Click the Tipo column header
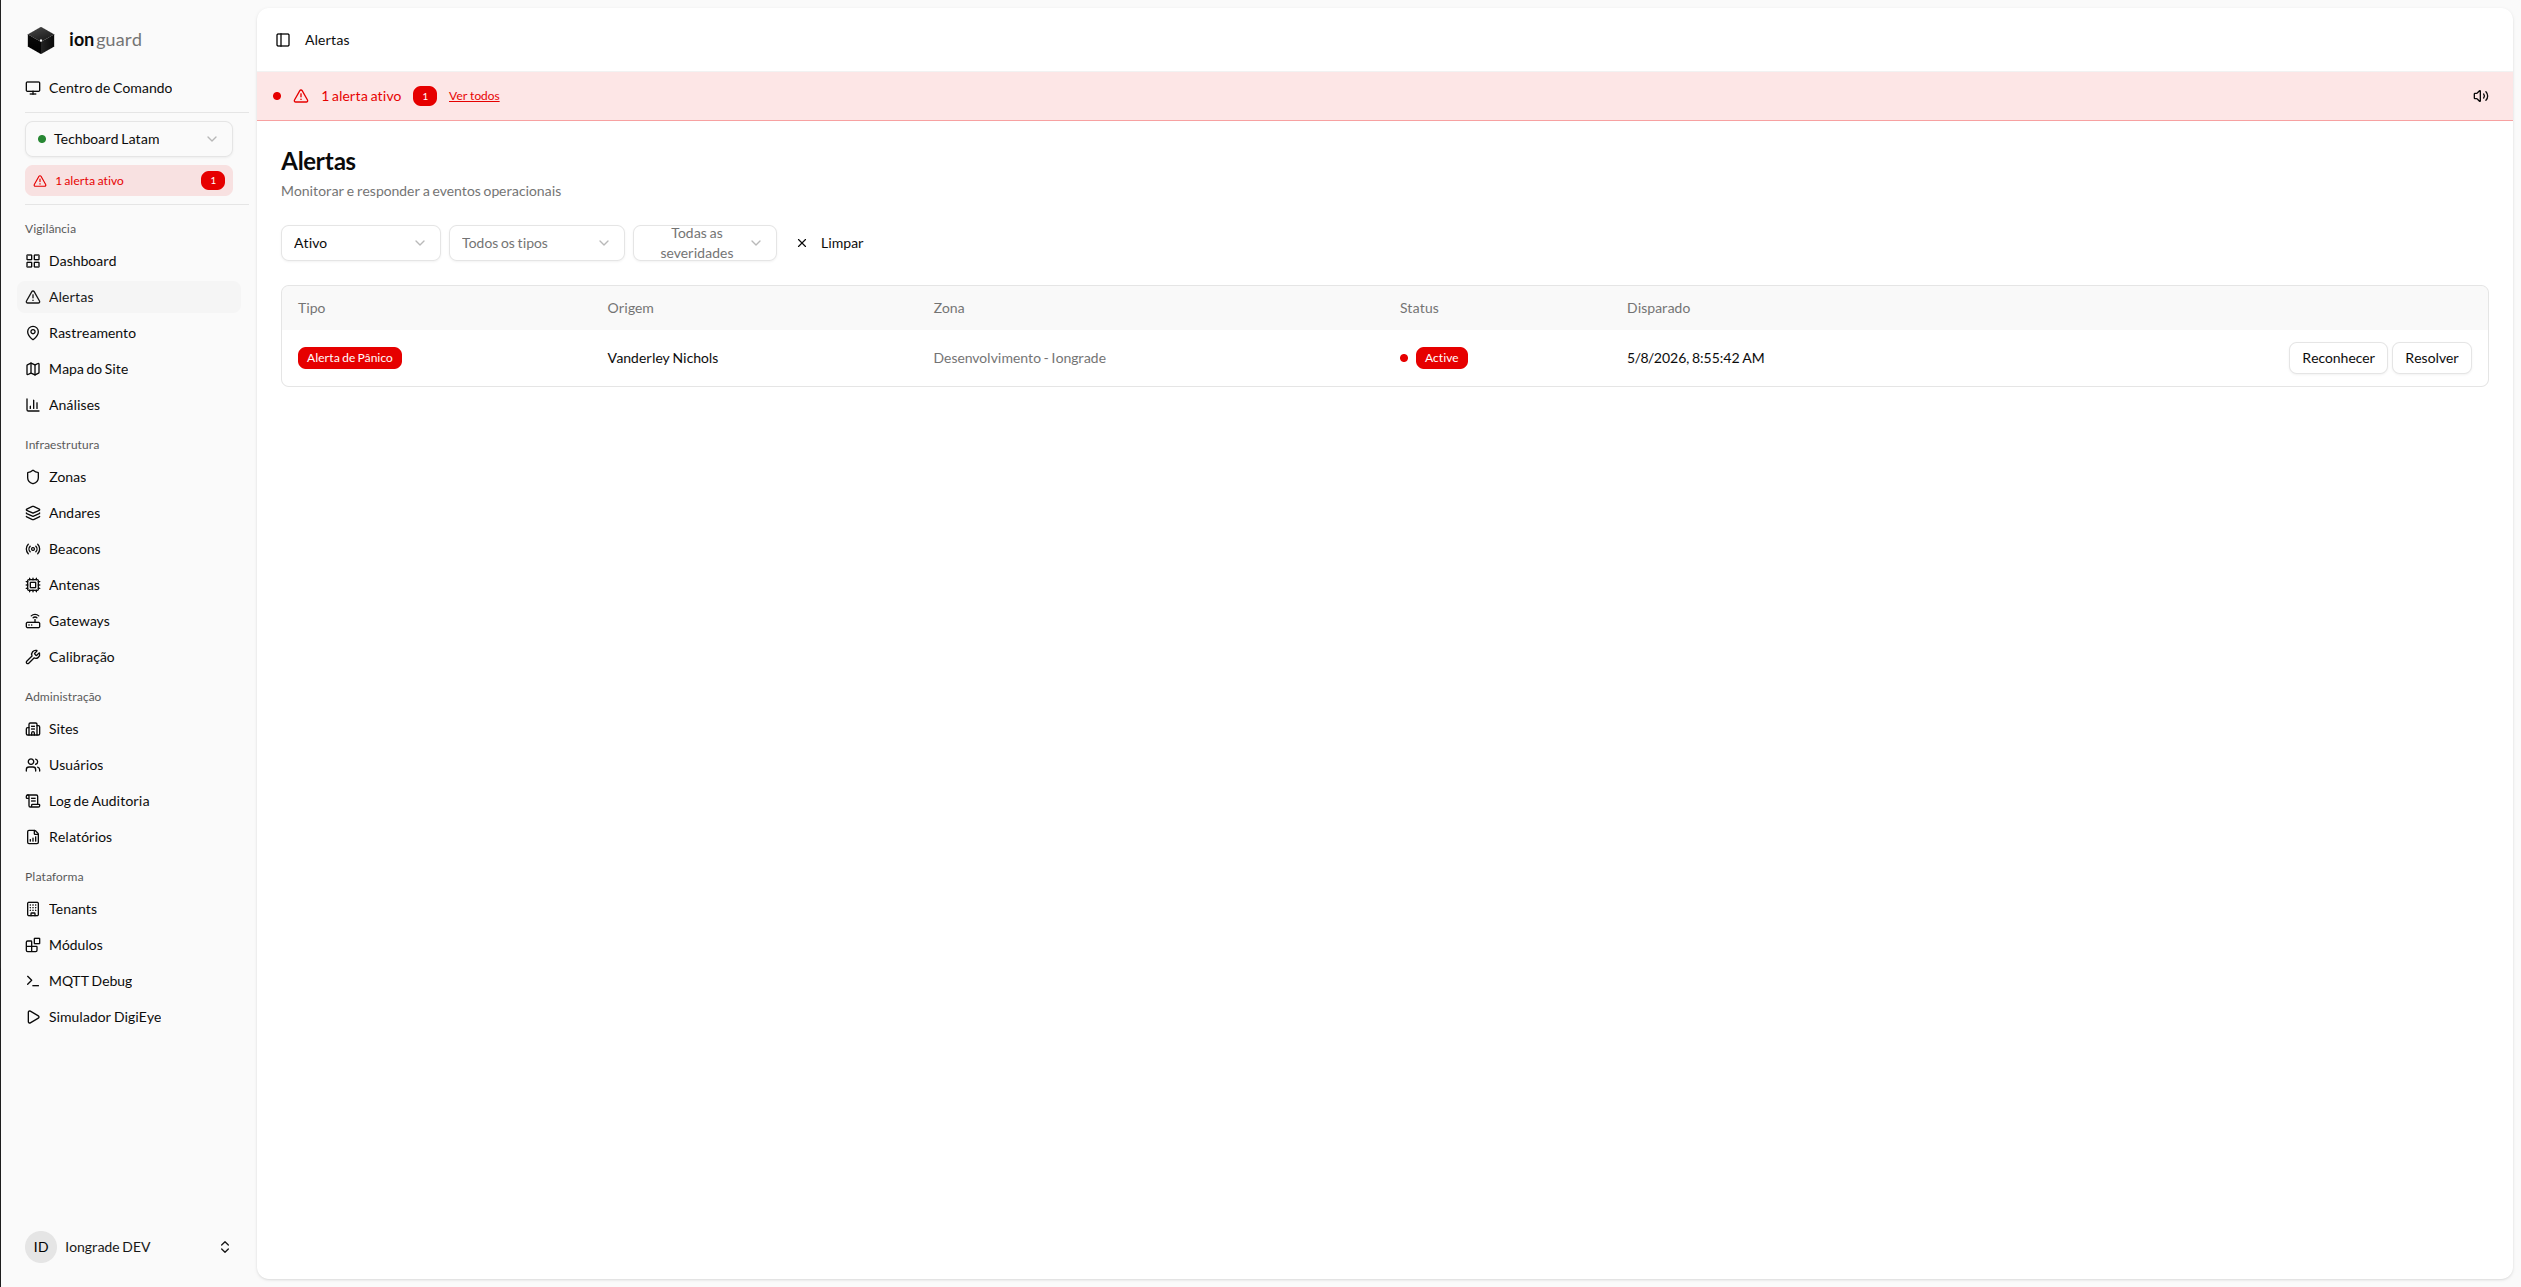Viewport: 2521px width, 1287px height. click(x=311, y=308)
